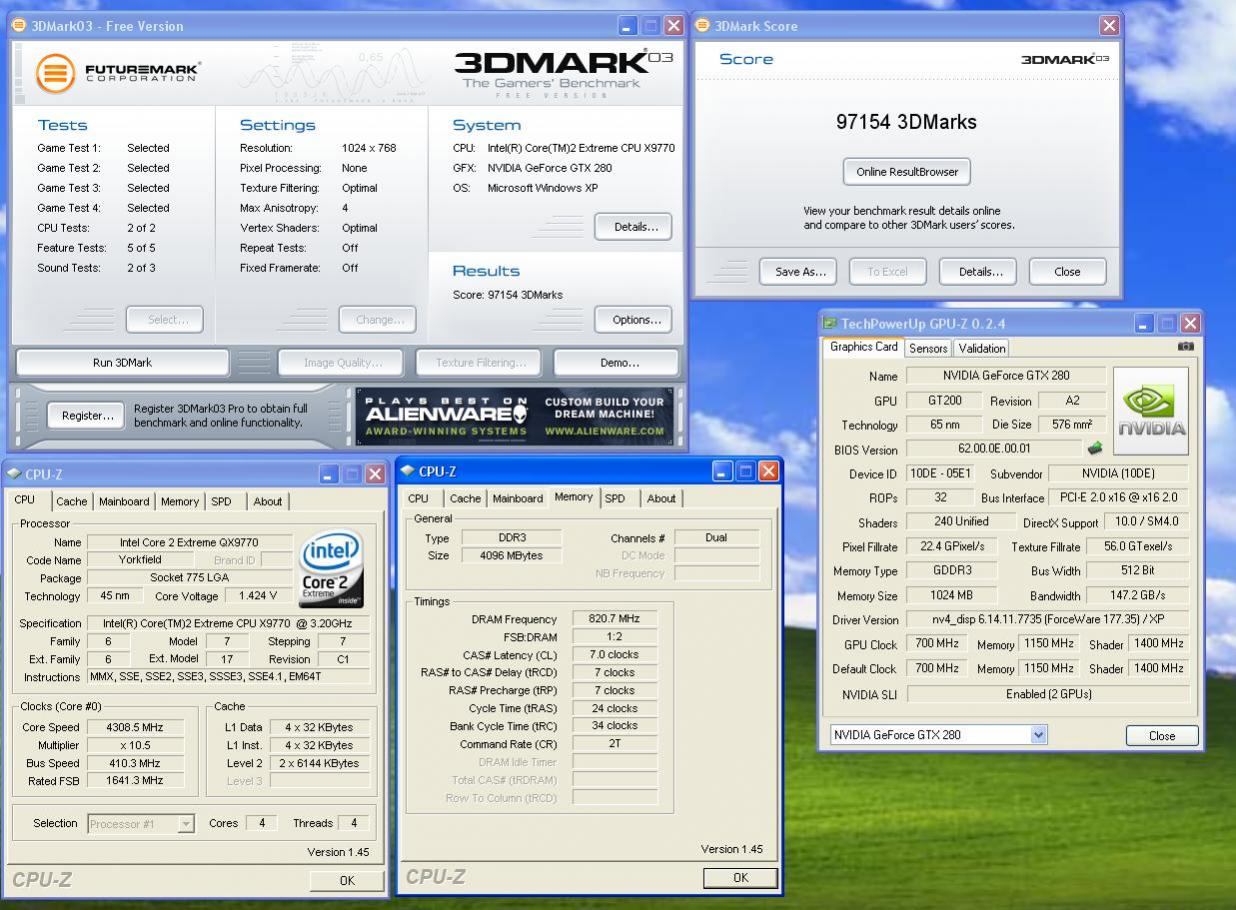Click the left CPU-Z window title icon
1236x910 pixels.
(x=14, y=474)
